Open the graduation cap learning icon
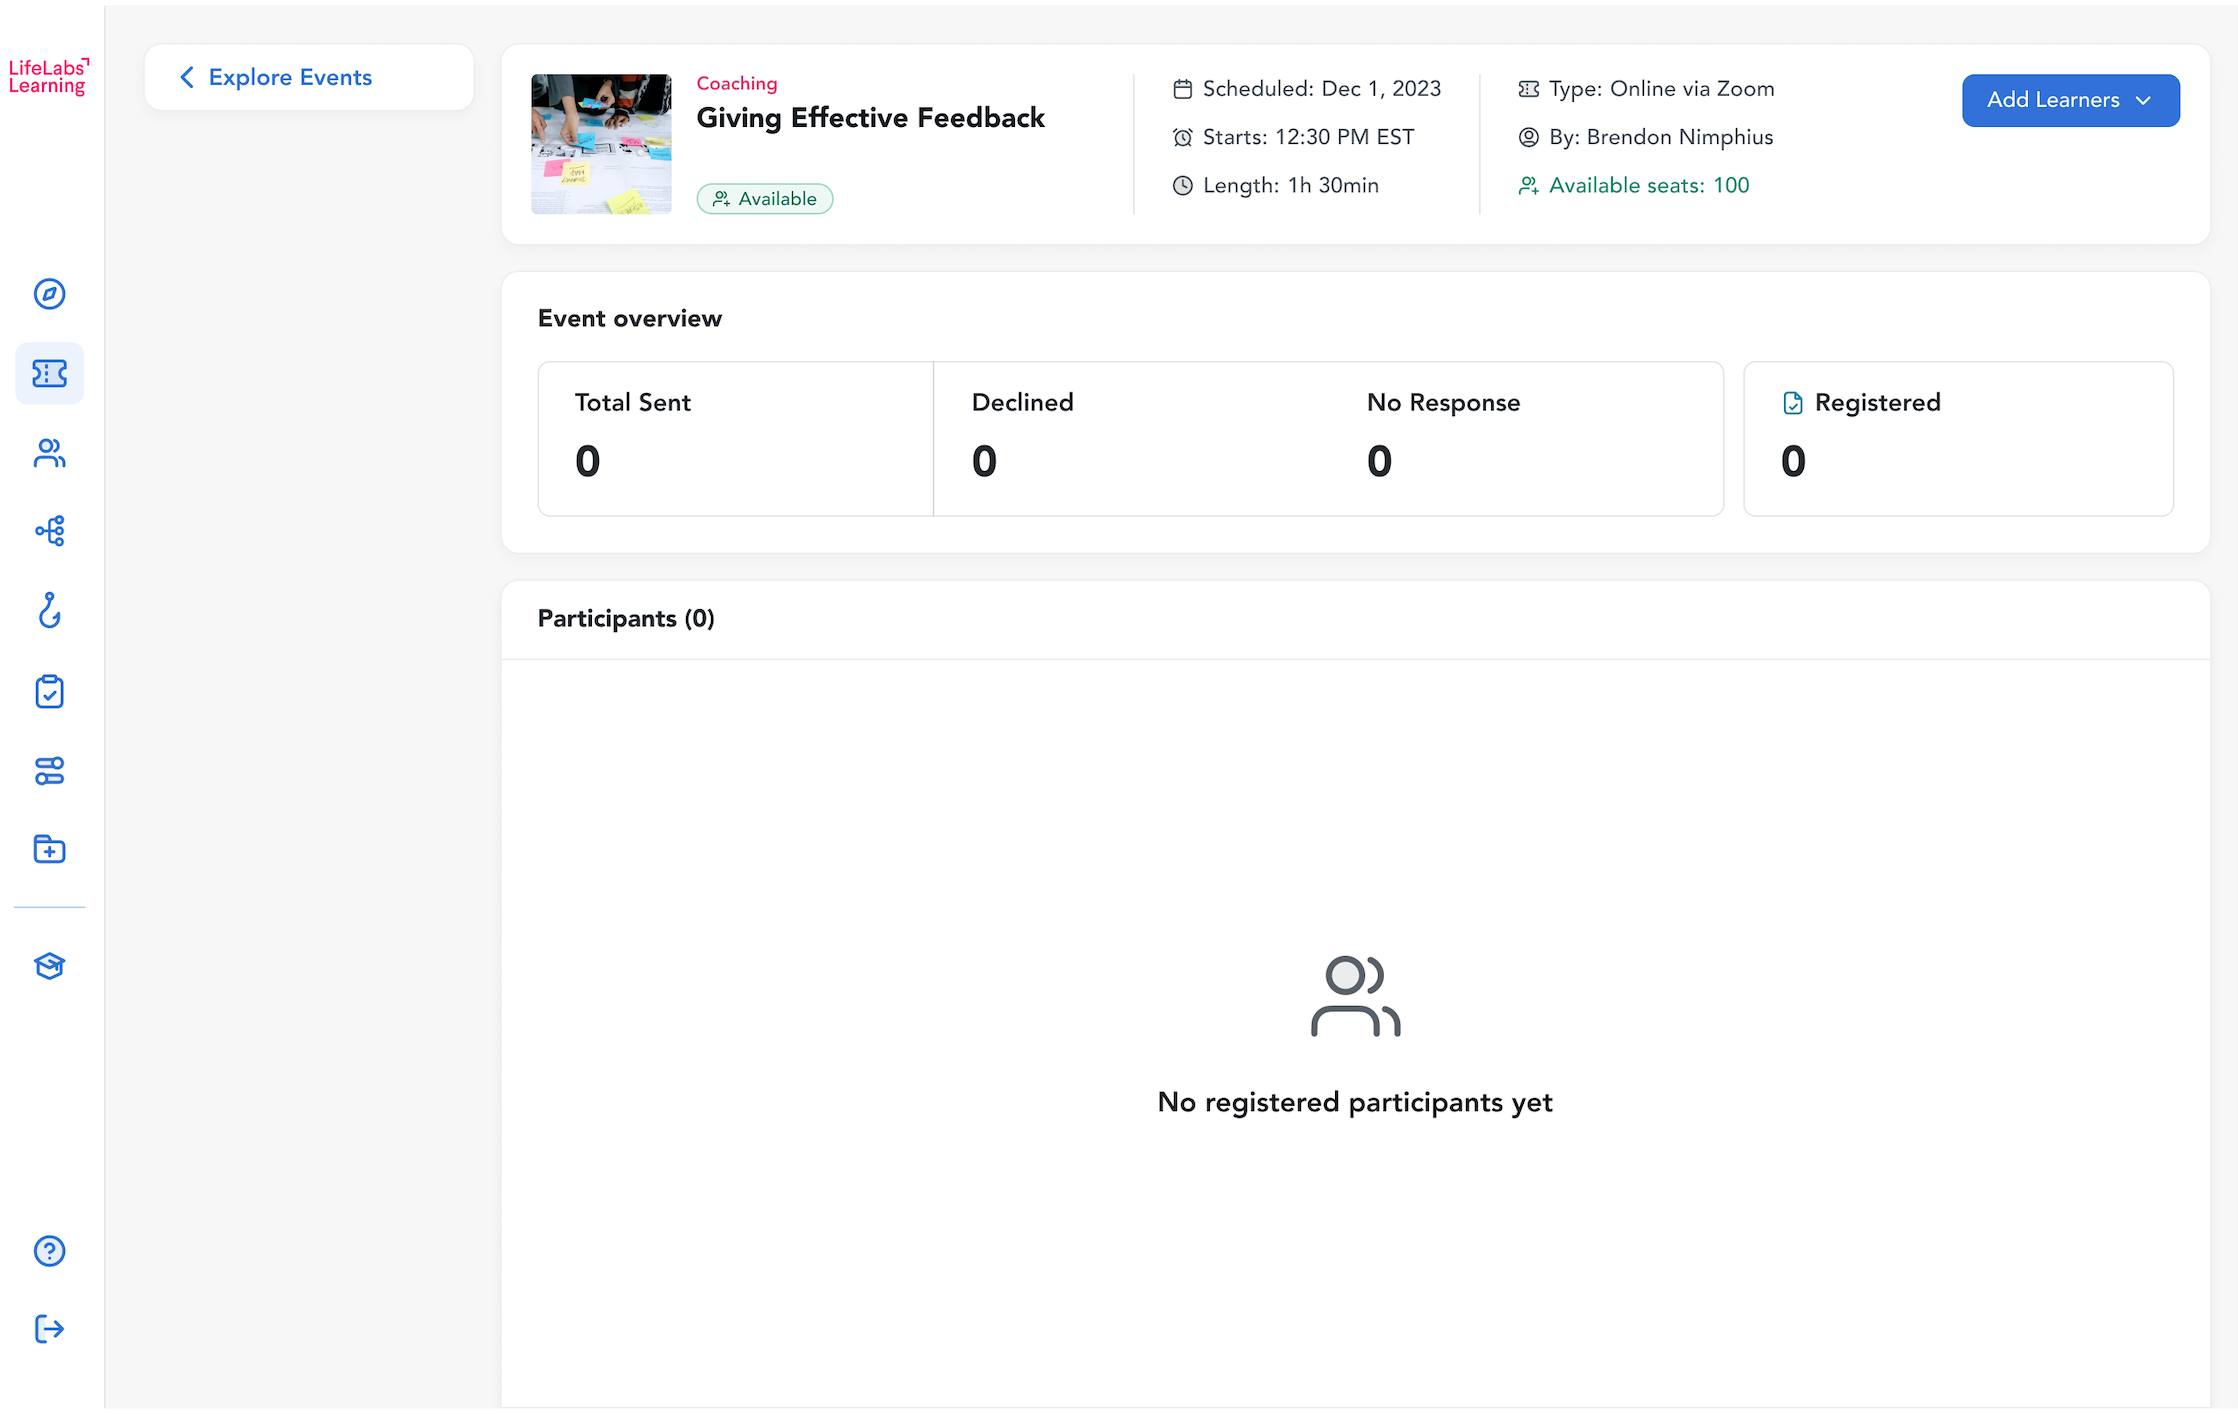This screenshot has height=1422, width=2238. (49, 966)
